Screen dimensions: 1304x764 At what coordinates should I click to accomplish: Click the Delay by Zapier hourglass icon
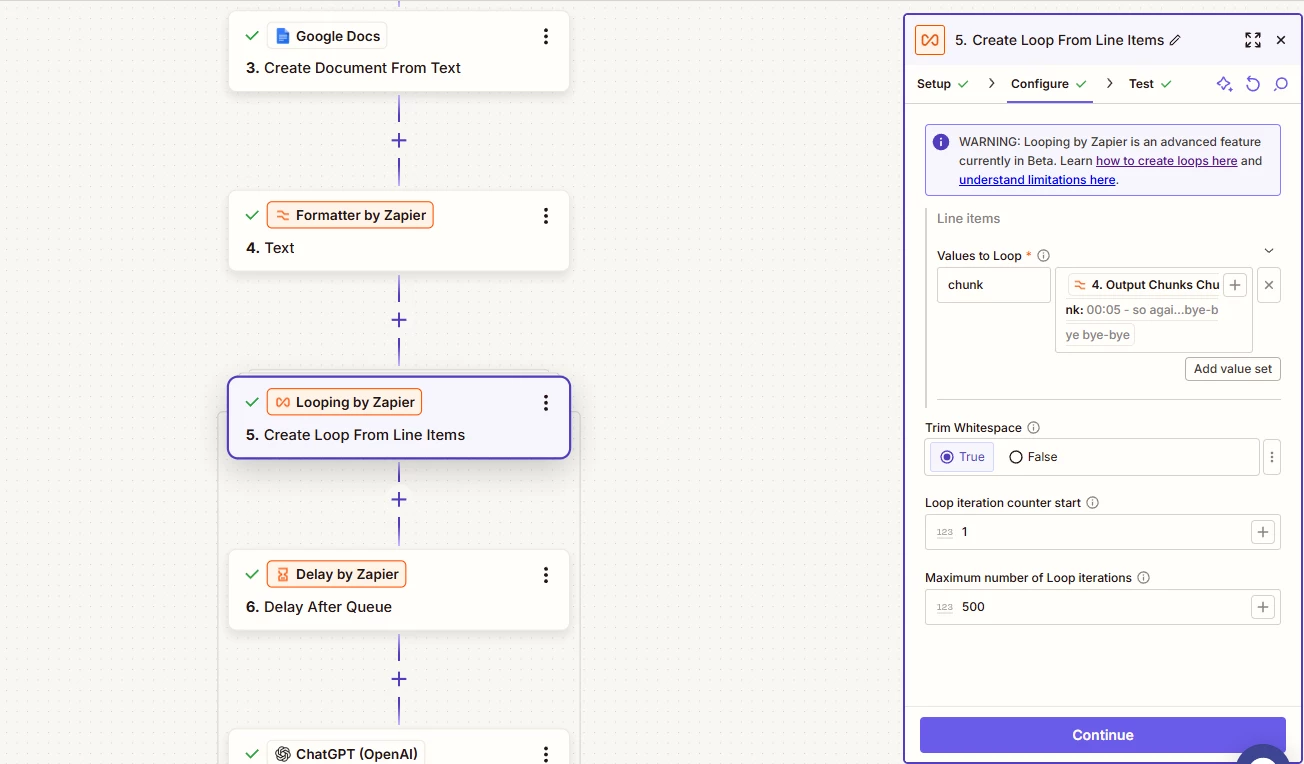pos(282,574)
